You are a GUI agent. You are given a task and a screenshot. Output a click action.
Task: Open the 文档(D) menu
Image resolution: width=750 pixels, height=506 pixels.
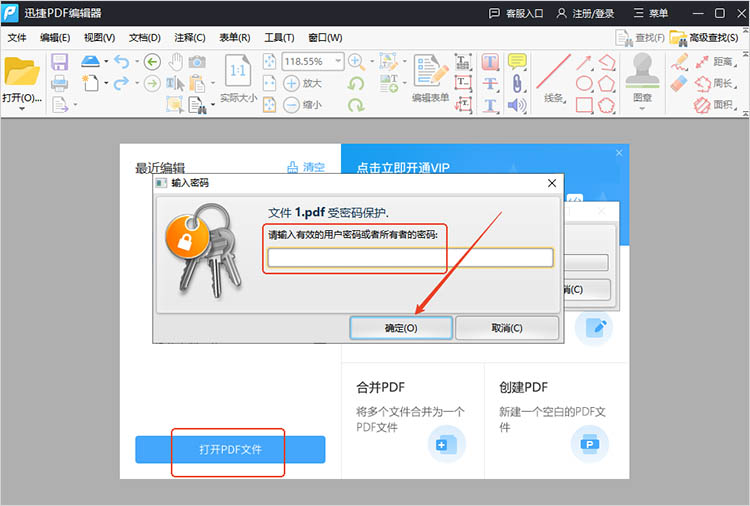pyautogui.click(x=144, y=37)
